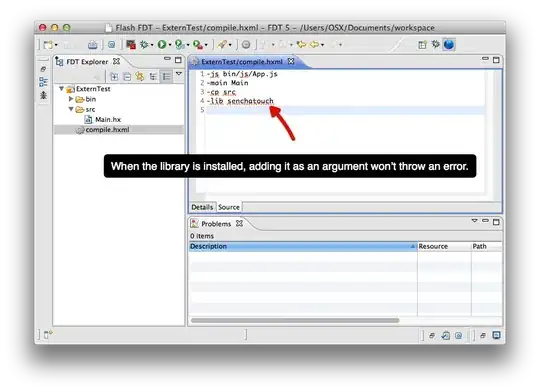Place cursor on empty editor line 5
Image resolution: width=540 pixels, height=392 pixels.
coord(344,110)
